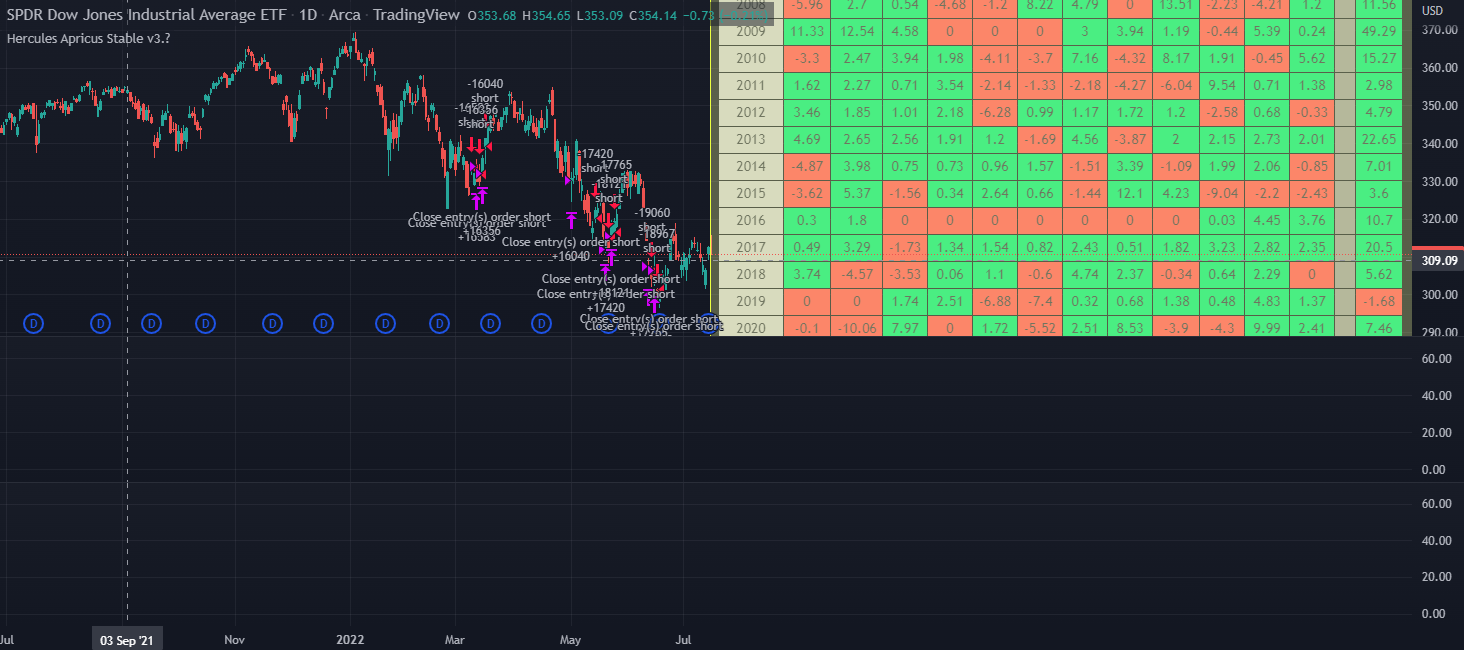Click the 12.1 cell in the 2015 row

1129,193
